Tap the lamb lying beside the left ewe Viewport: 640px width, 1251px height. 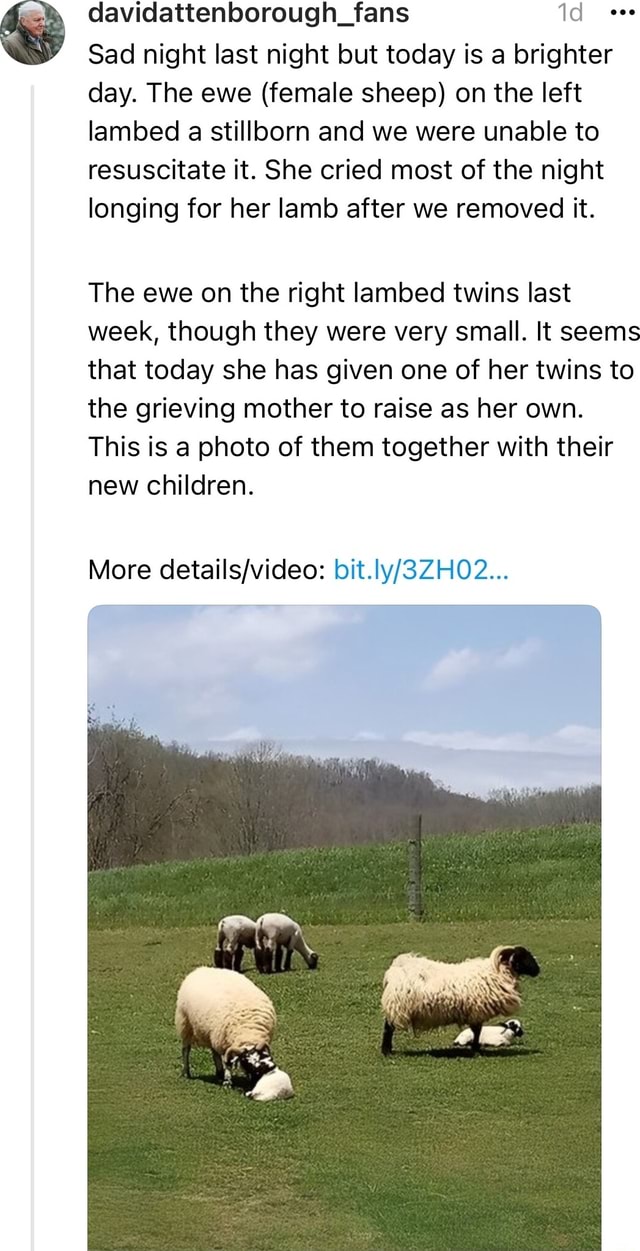[270, 1084]
